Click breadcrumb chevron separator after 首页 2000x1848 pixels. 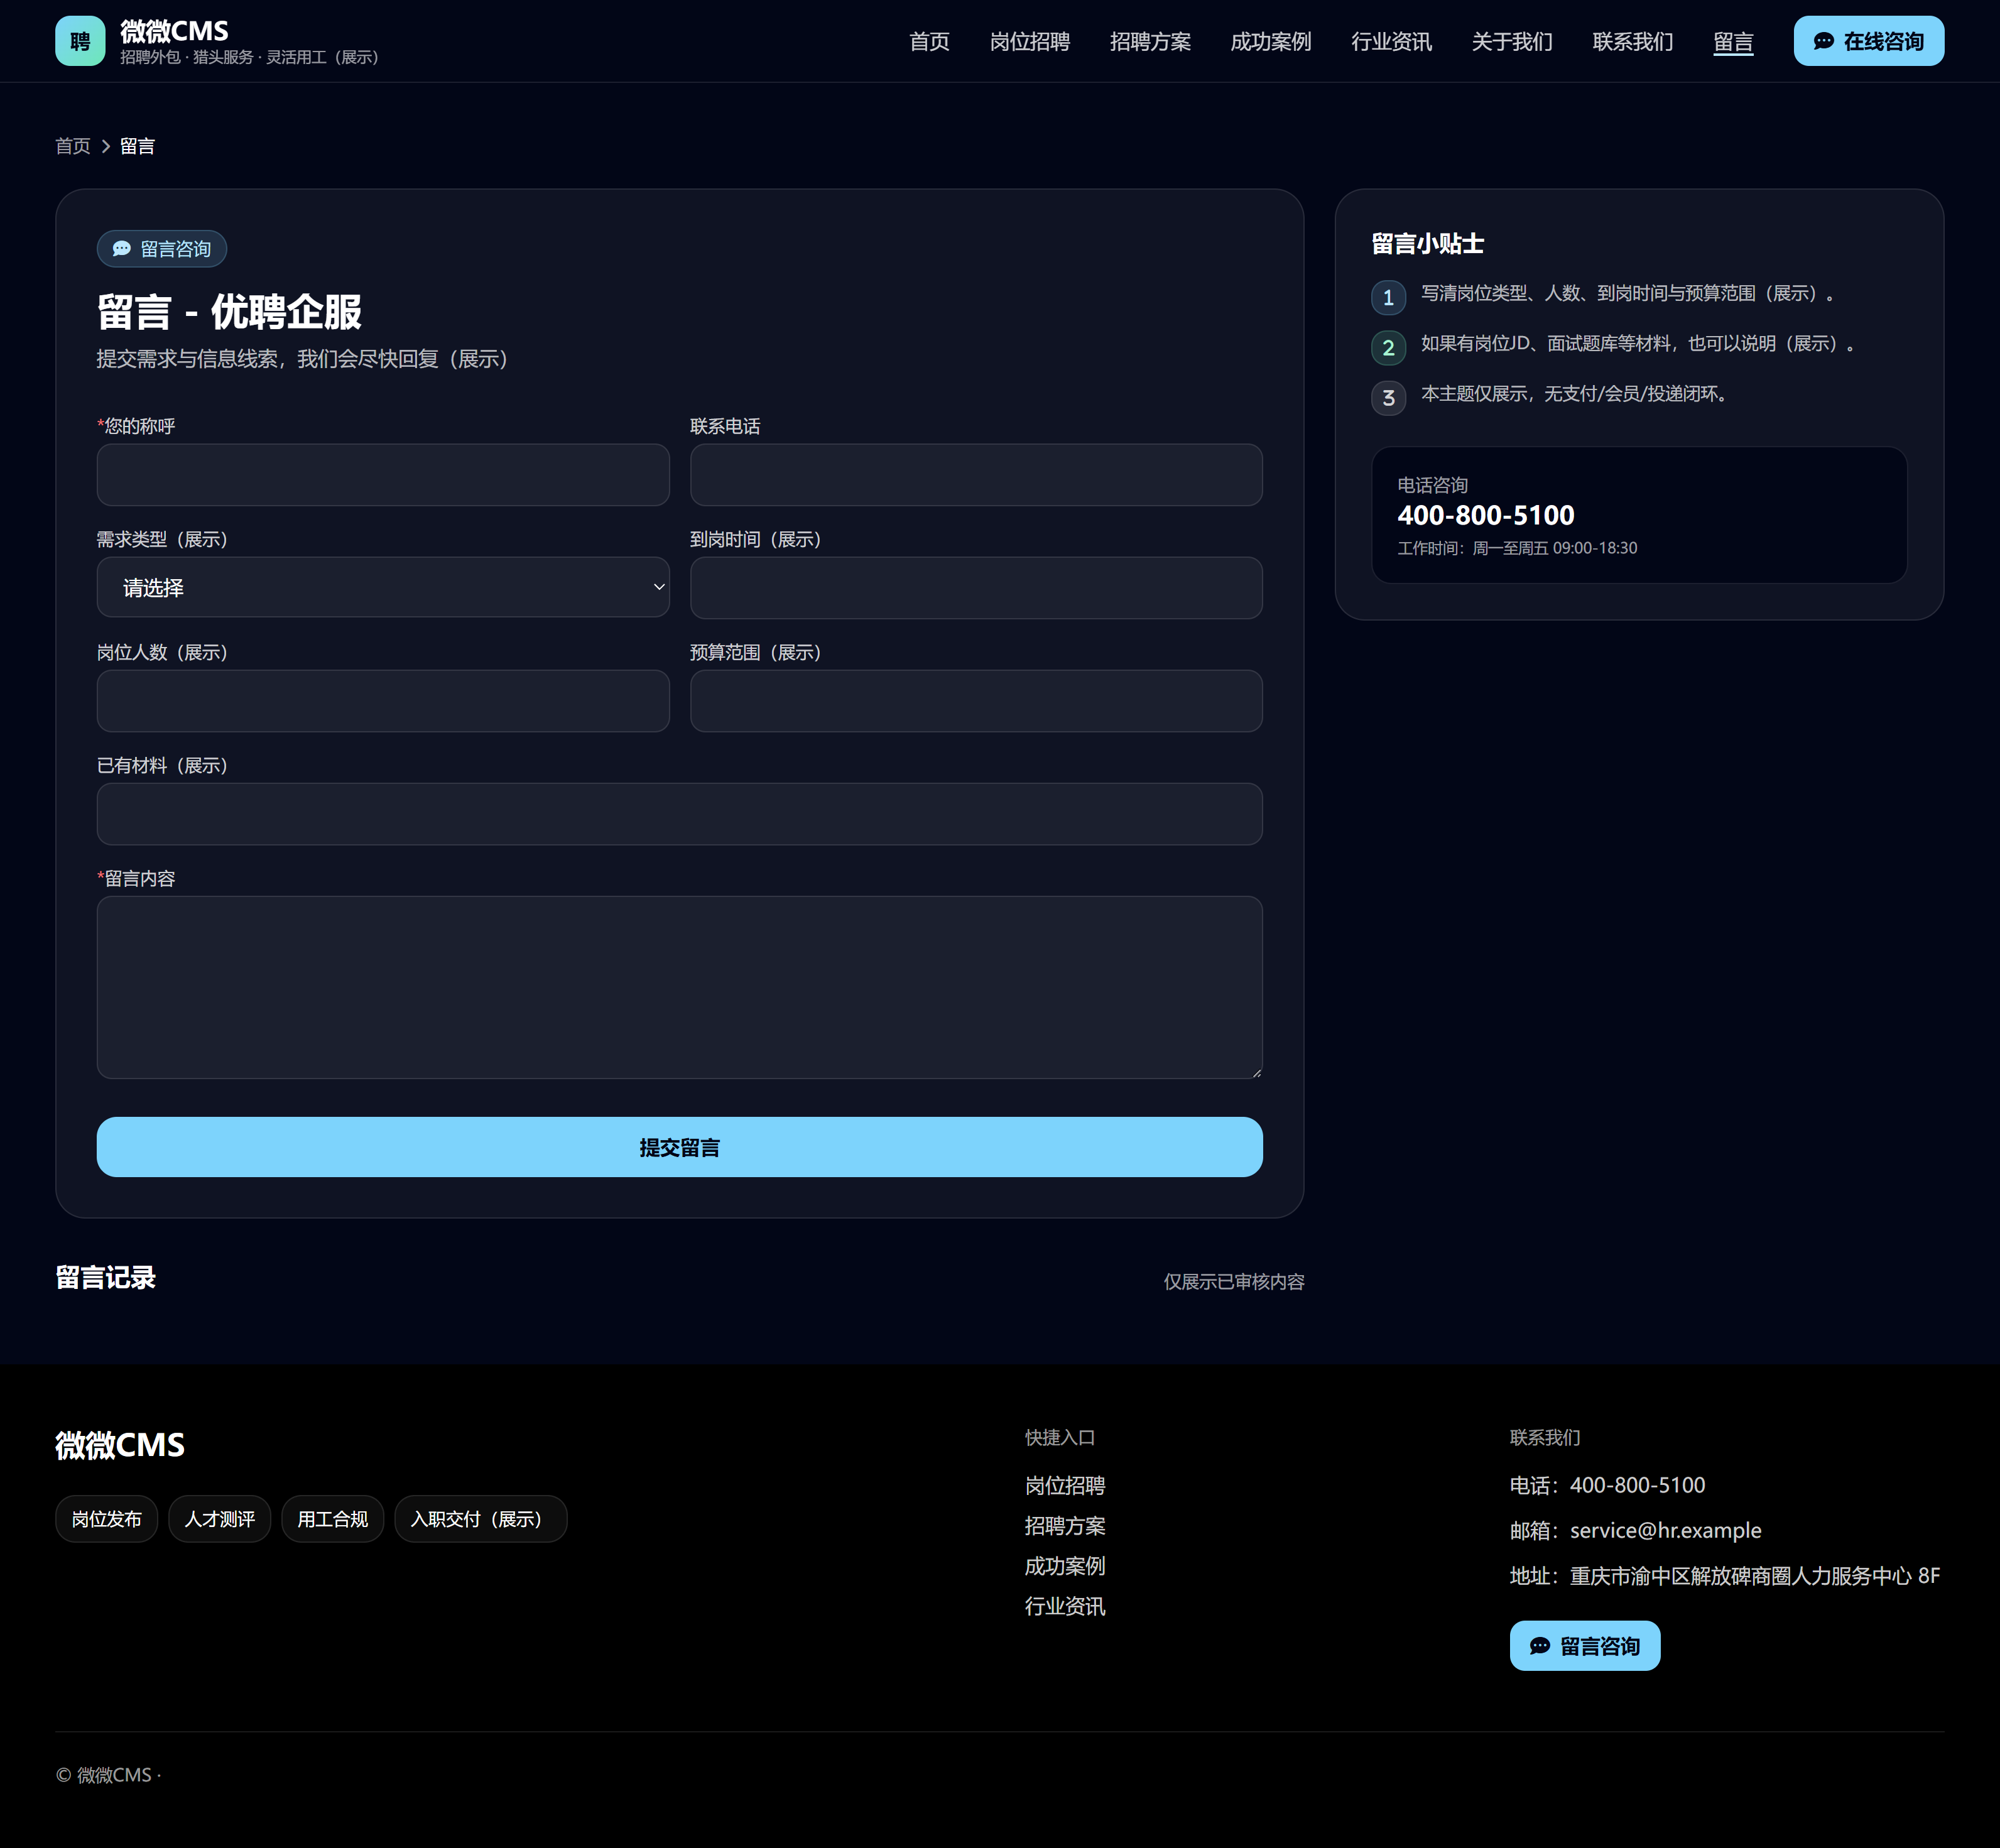106,147
